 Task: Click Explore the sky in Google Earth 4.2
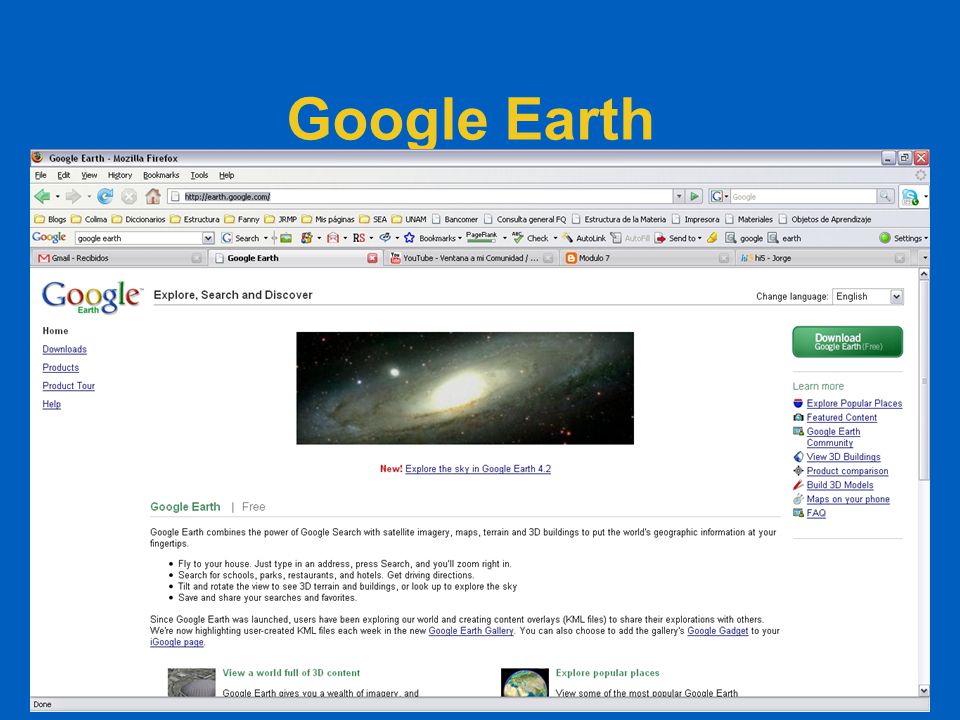pos(478,469)
